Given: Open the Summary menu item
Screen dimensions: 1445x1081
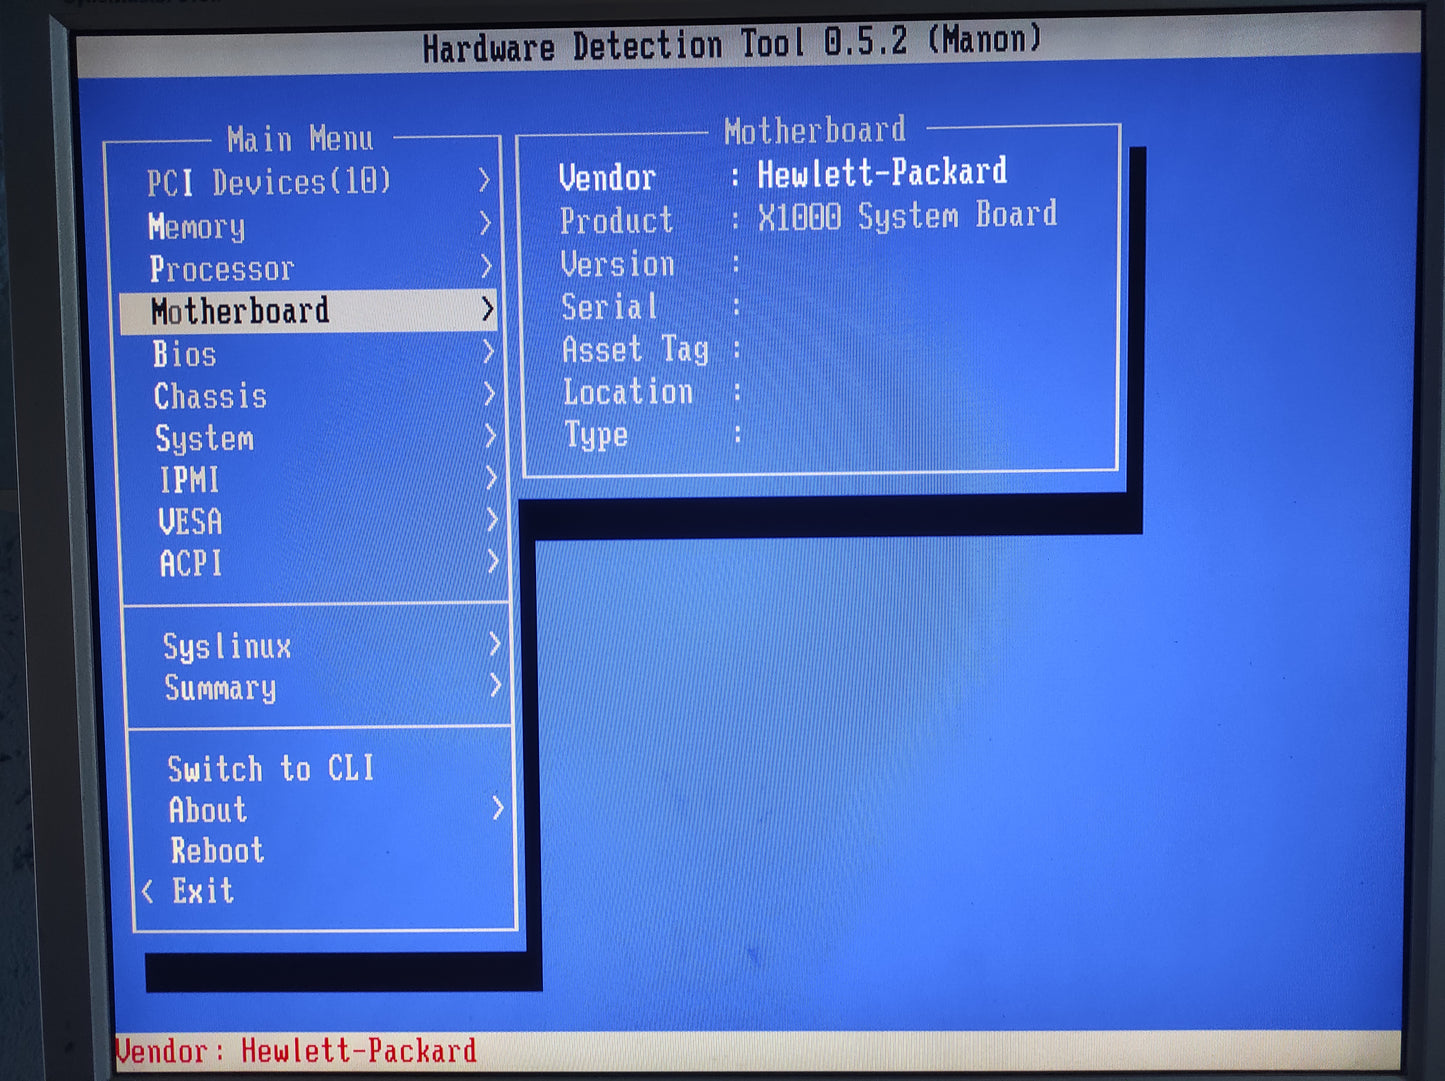Looking at the screenshot, I should pyautogui.click(x=221, y=688).
